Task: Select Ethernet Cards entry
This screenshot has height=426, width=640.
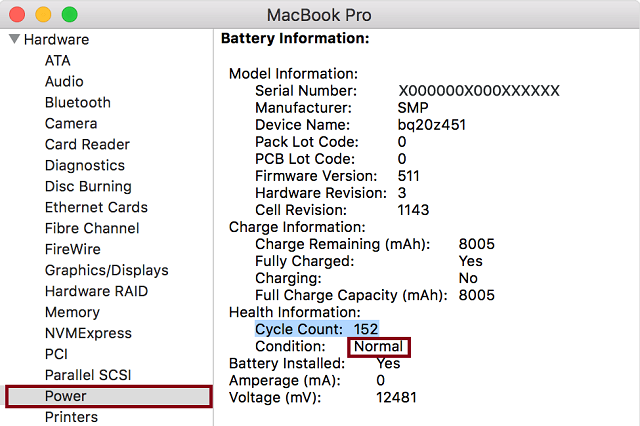Action: coord(96,207)
